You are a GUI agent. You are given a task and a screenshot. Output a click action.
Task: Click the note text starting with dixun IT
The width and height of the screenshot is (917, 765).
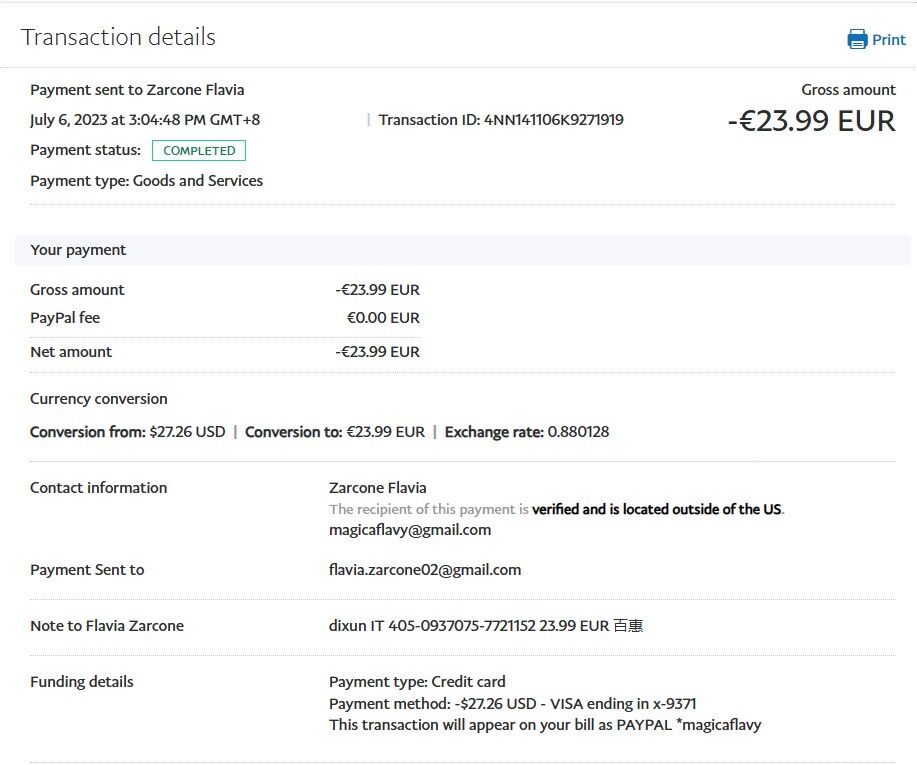(x=485, y=626)
